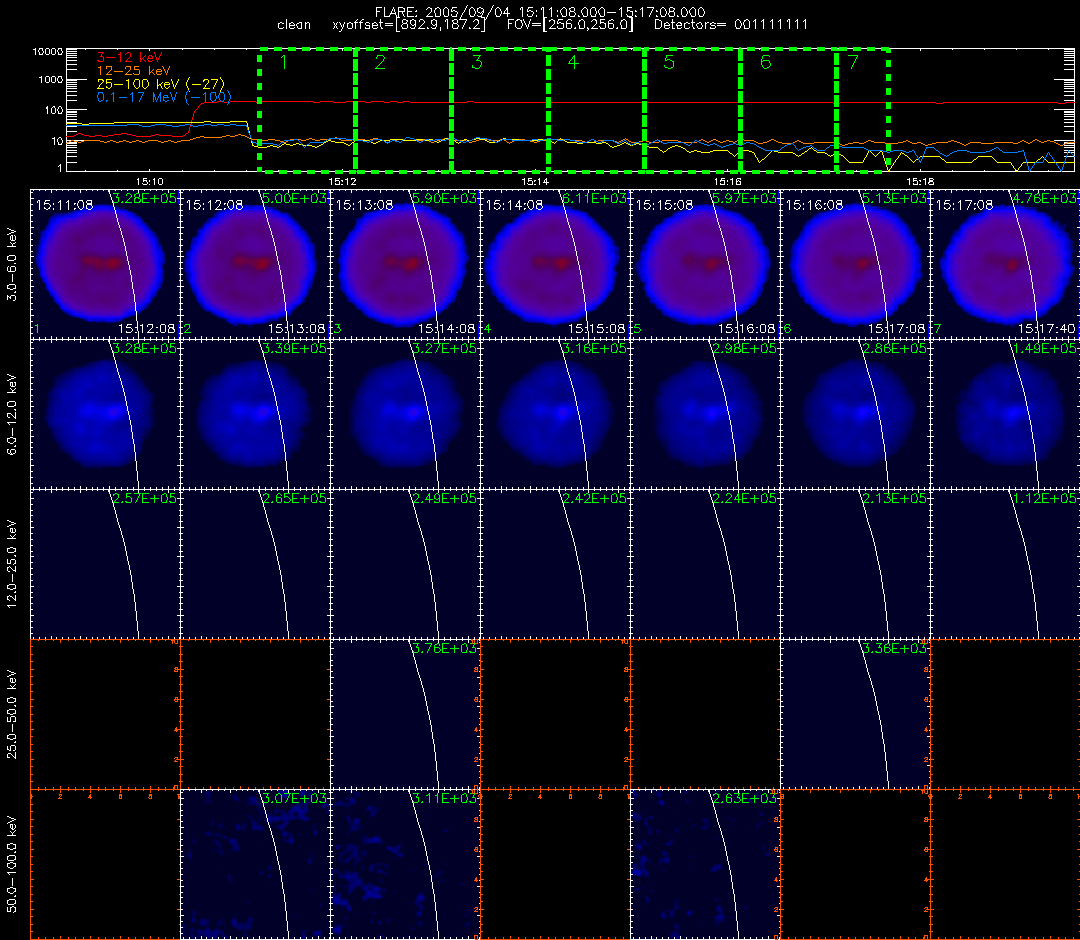This screenshot has width=1080, height=940.
Task: Click the FLARE 2005/09/04 title text
Action: tap(540, 12)
